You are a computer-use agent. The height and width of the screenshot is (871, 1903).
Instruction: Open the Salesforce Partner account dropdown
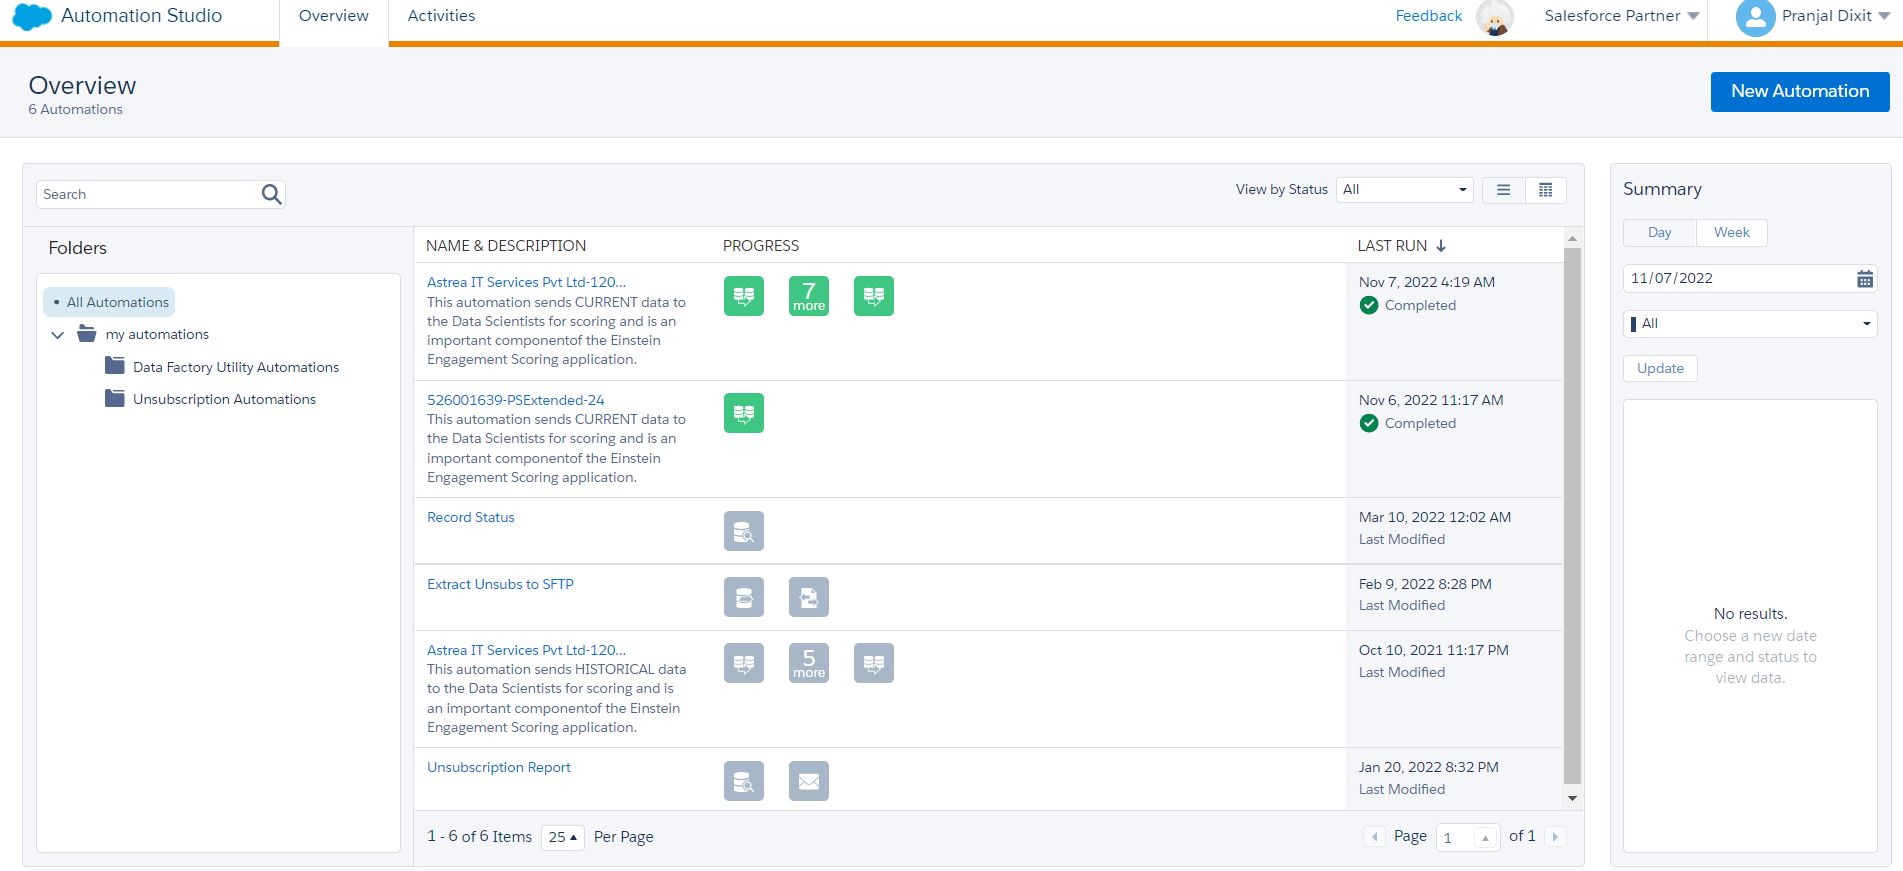click(x=1621, y=16)
